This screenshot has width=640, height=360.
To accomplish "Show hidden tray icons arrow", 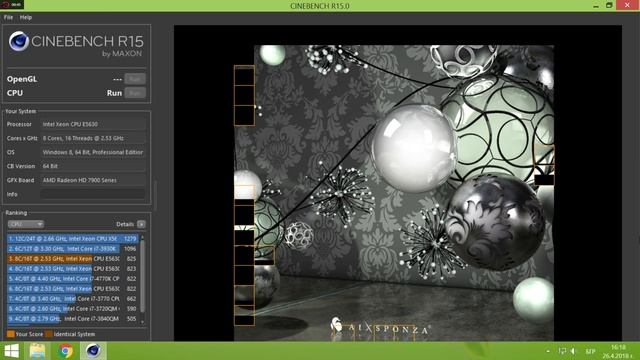I will (x=548, y=351).
